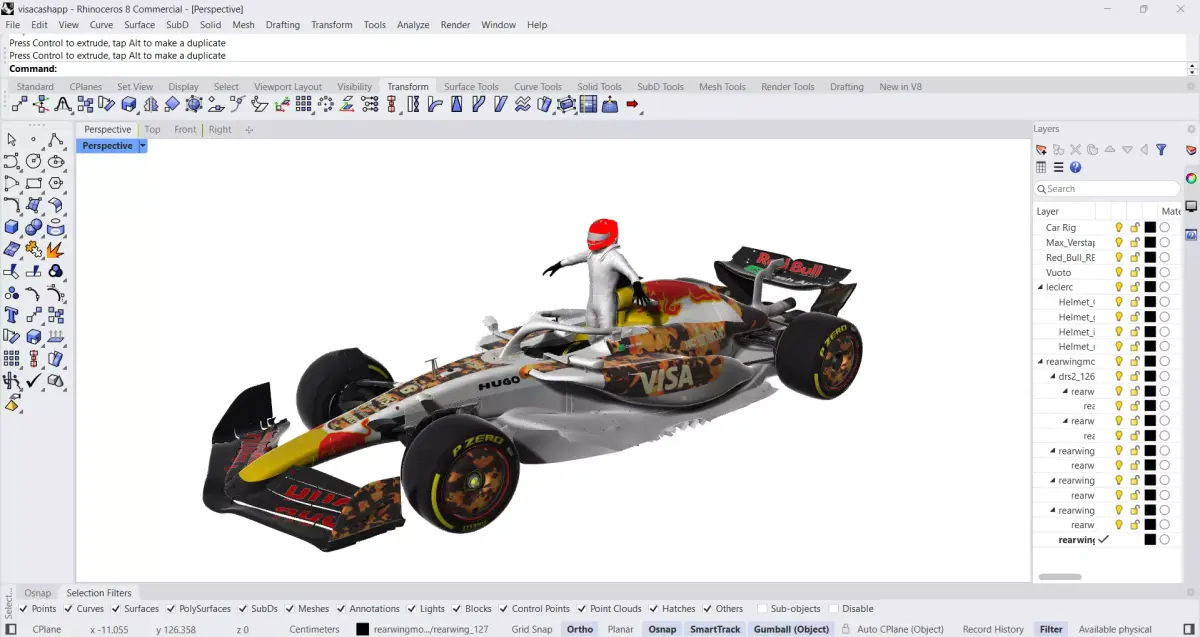Image resolution: width=1200 pixels, height=637 pixels.
Task: Collapse the leclerc layer group
Action: [x=1040, y=287]
